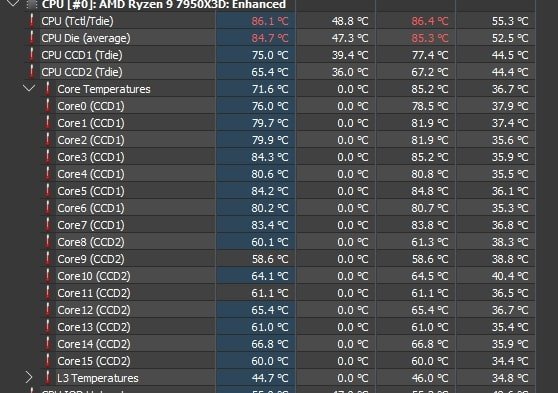This screenshot has height=393, width=558.
Task: Click the thermometer icon for Core0 (CCD1)
Action: (47, 106)
